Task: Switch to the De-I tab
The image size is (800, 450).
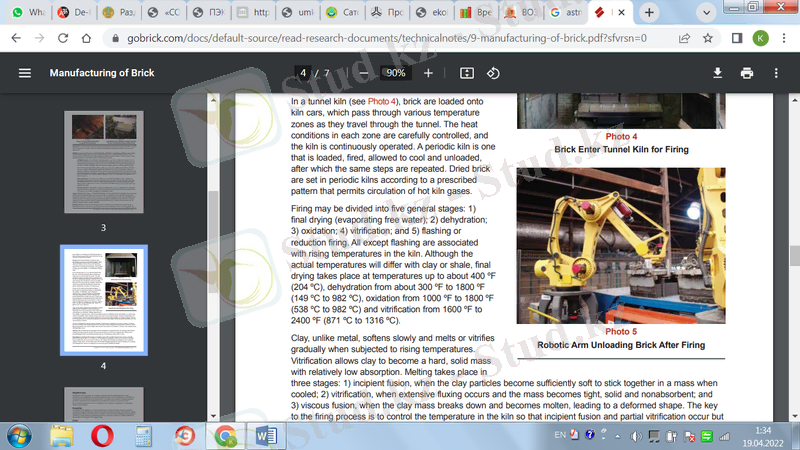Action: click(73, 12)
